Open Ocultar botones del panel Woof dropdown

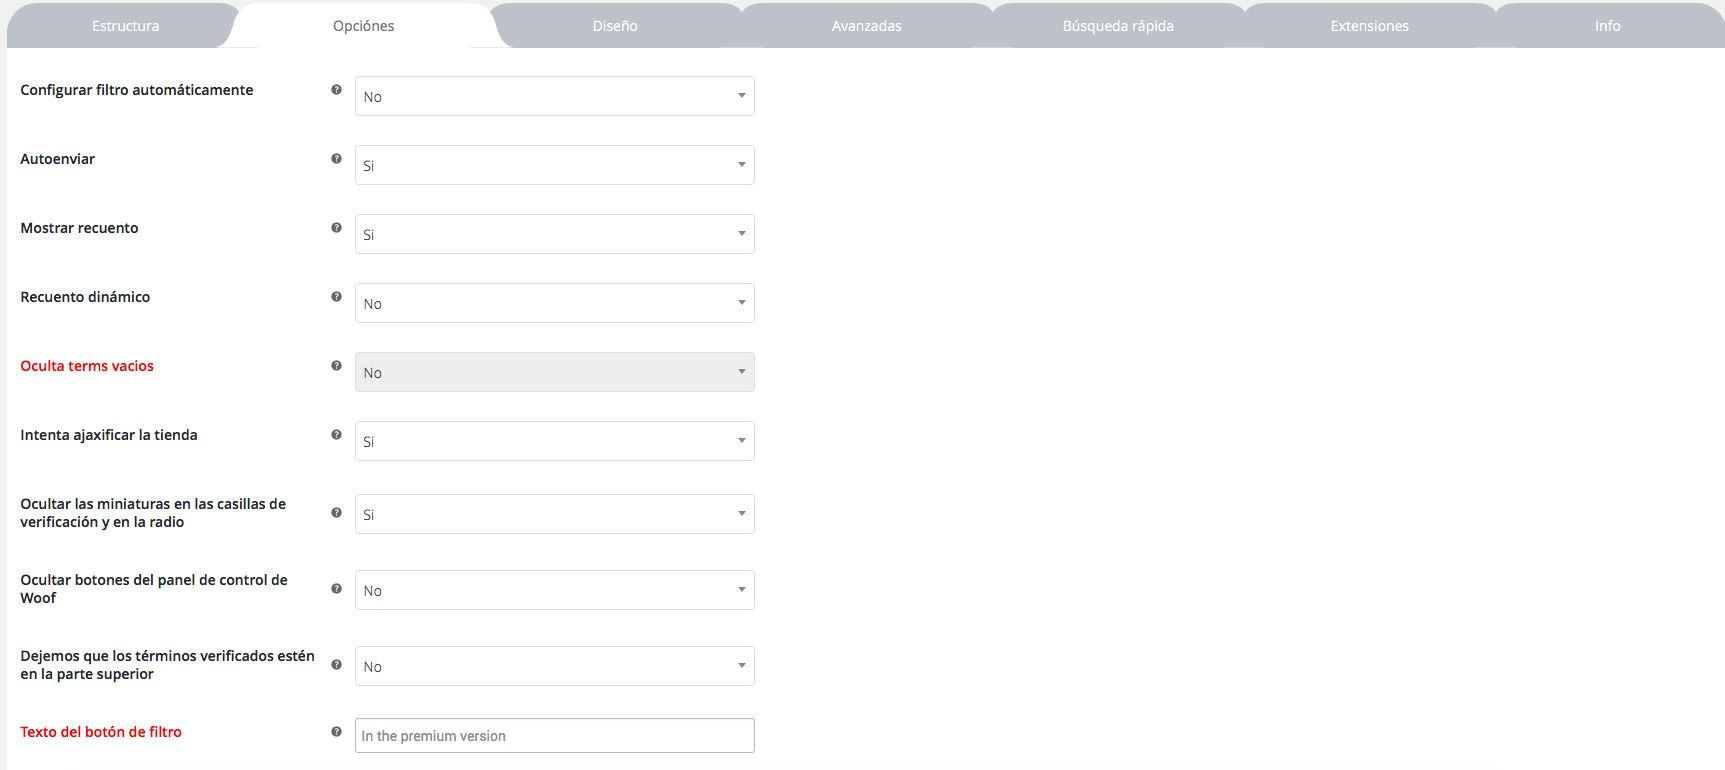tap(555, 590)
